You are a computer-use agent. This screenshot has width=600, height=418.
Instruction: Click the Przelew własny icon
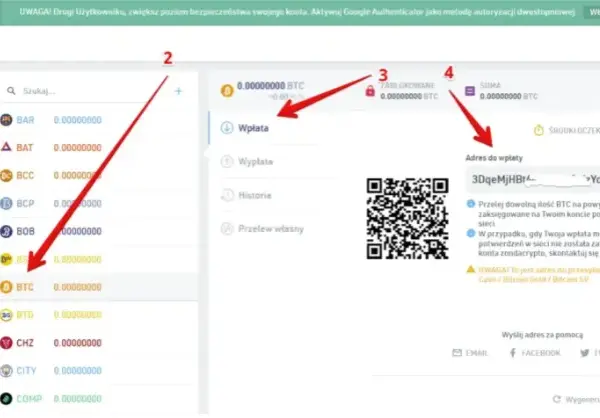coord(227,229)
